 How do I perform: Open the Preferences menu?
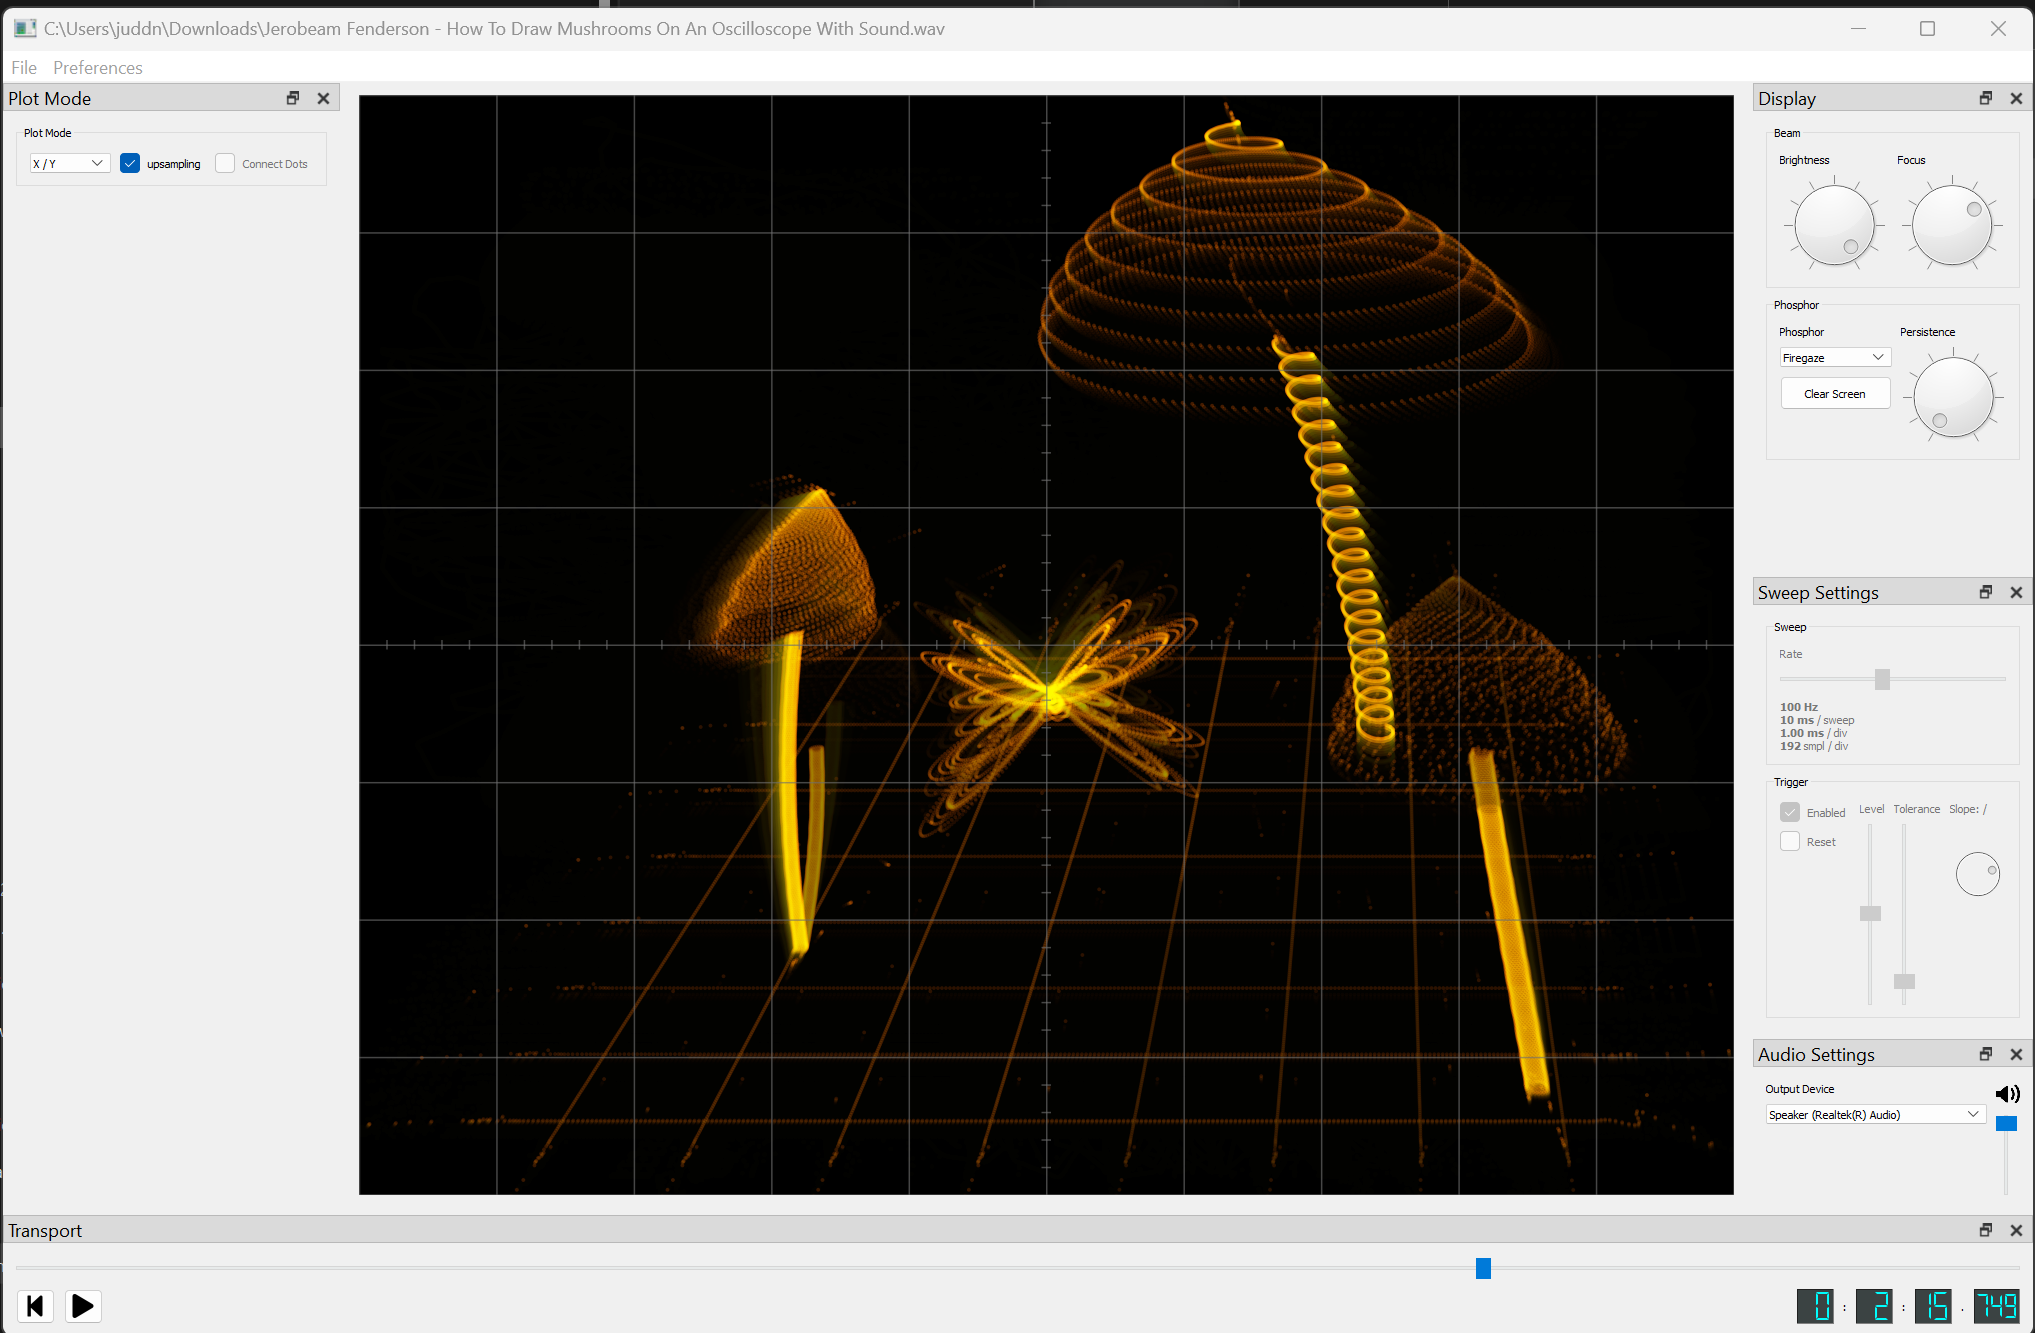(x=98, y=68)
